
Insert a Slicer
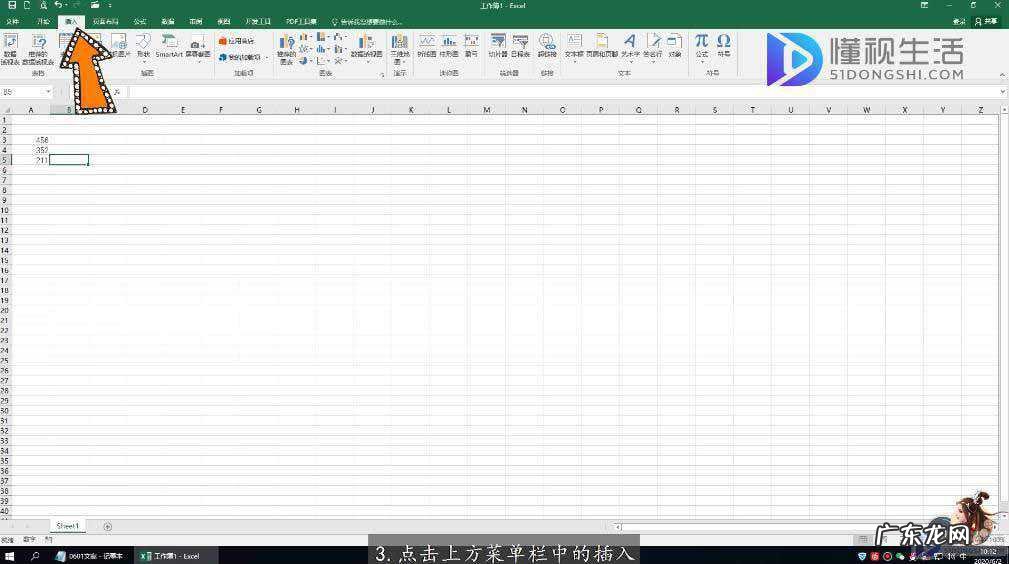pyautogui.click(x=497, y=46)
